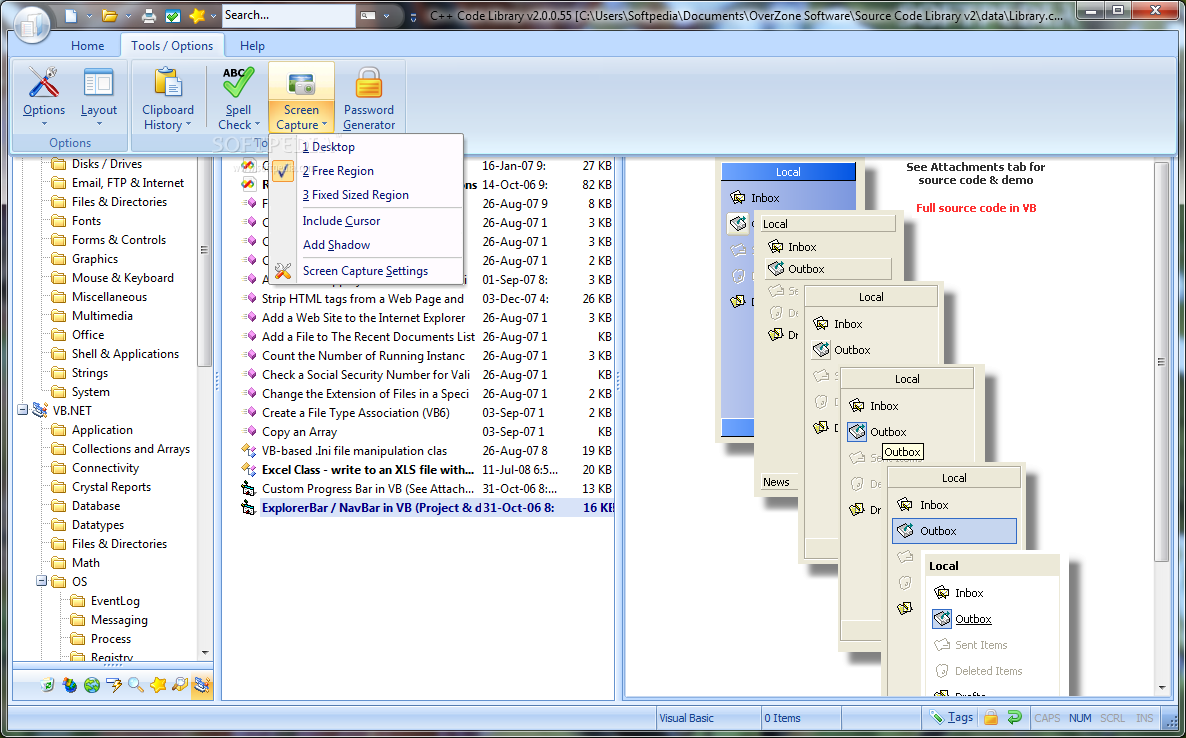Click the Screen Capture ribbon button
Viewport: 1186px width, 738px height.
pos(301,97)
